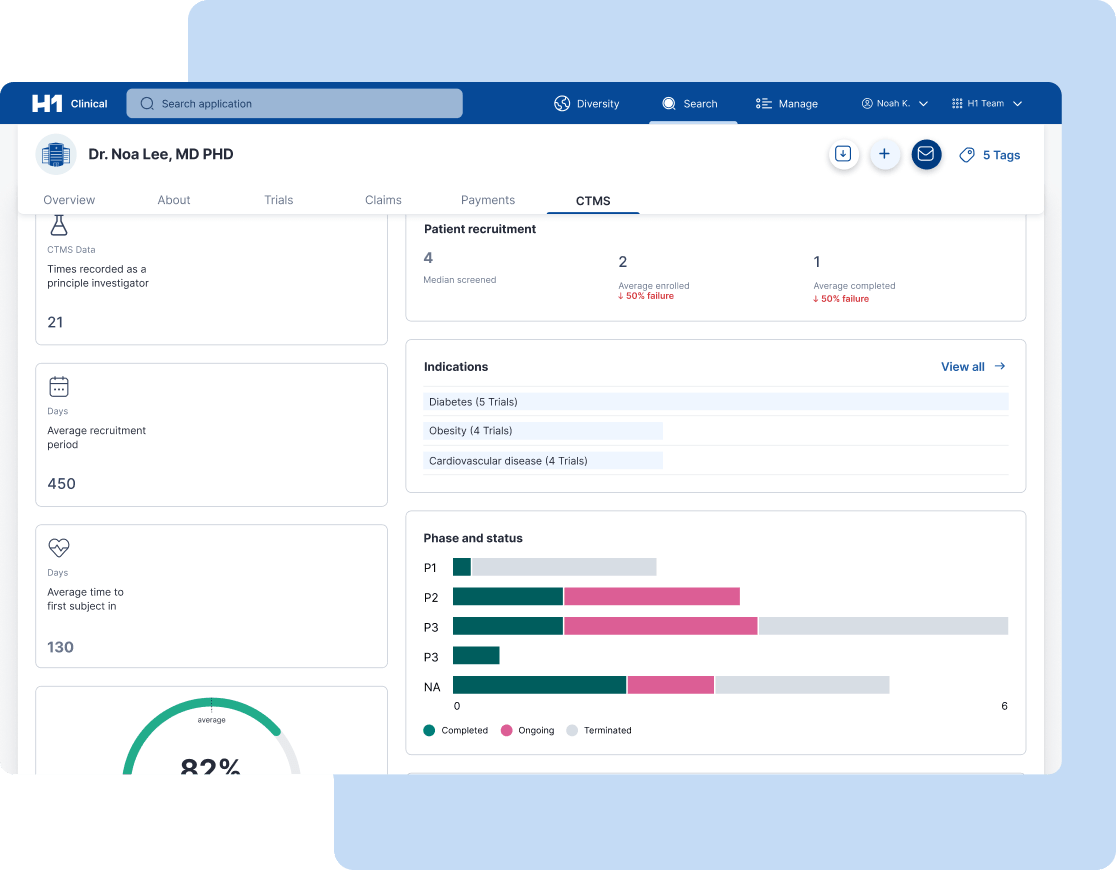Select Diabetes (5 Trials) row
This screenshot has height=870, width=1116.
[716, 402]
